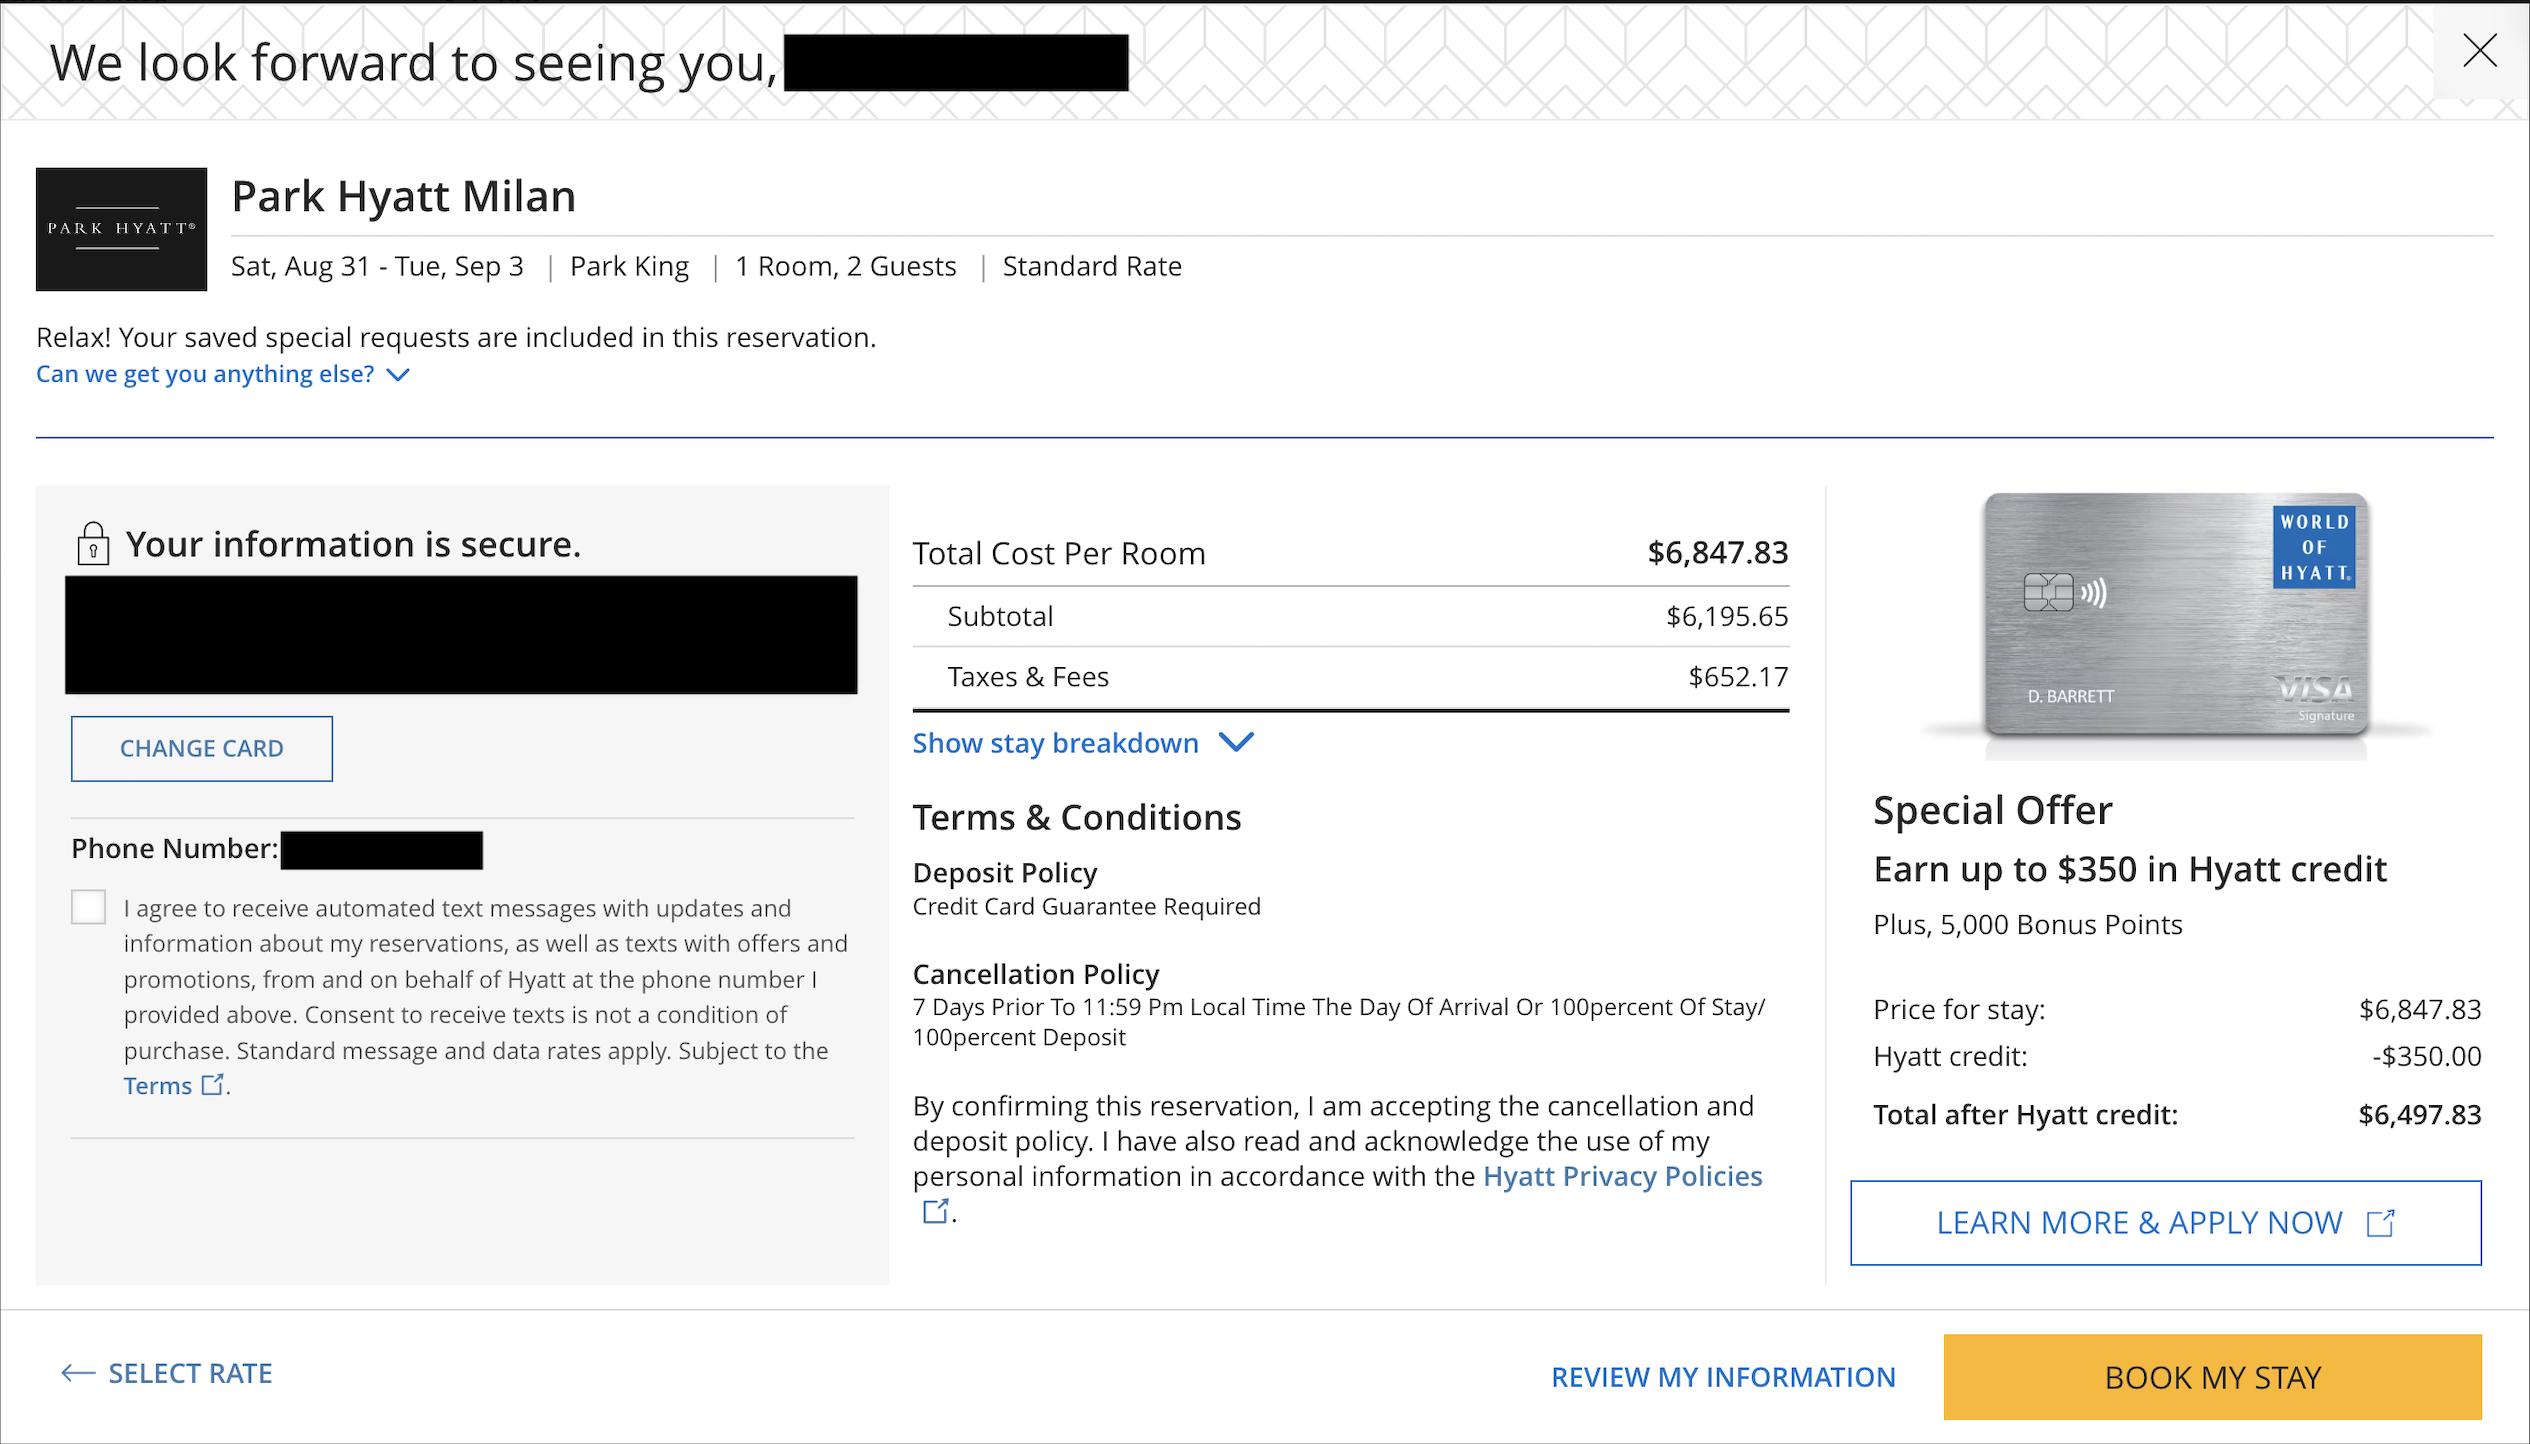Click the chevron beside Can we get you anything else
The width and height of the screenshot is (2530, 1444).
point(398,375)
